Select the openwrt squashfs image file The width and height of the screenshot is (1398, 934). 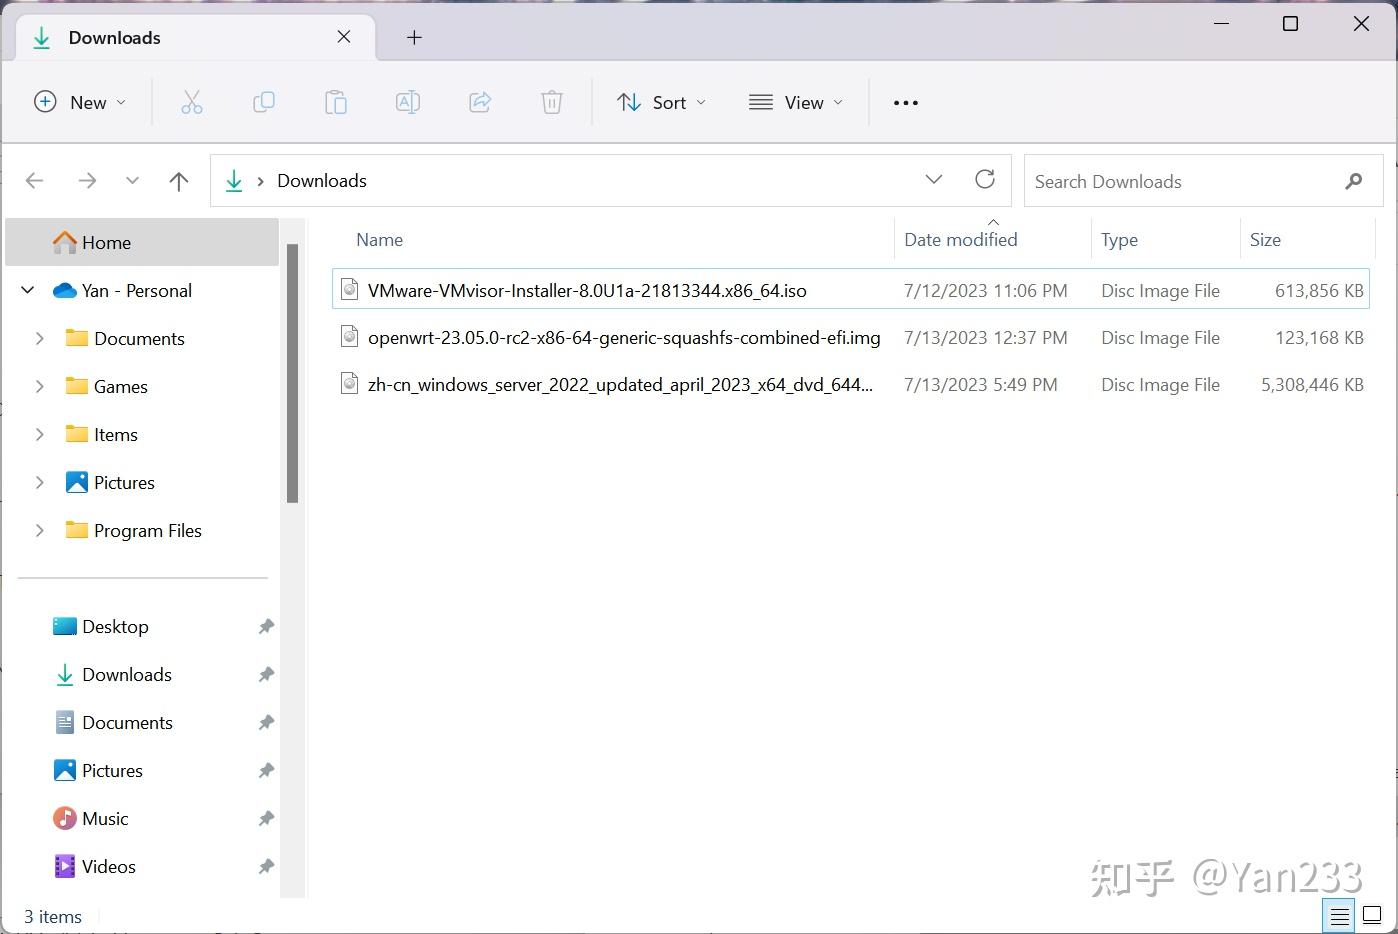click(624, 337)
